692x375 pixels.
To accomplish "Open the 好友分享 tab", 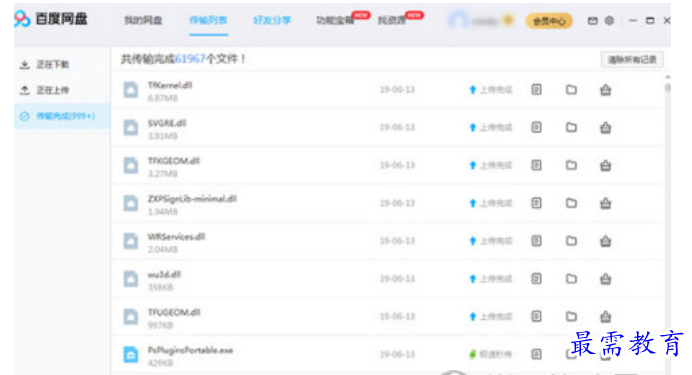I will tap(272, 20).
